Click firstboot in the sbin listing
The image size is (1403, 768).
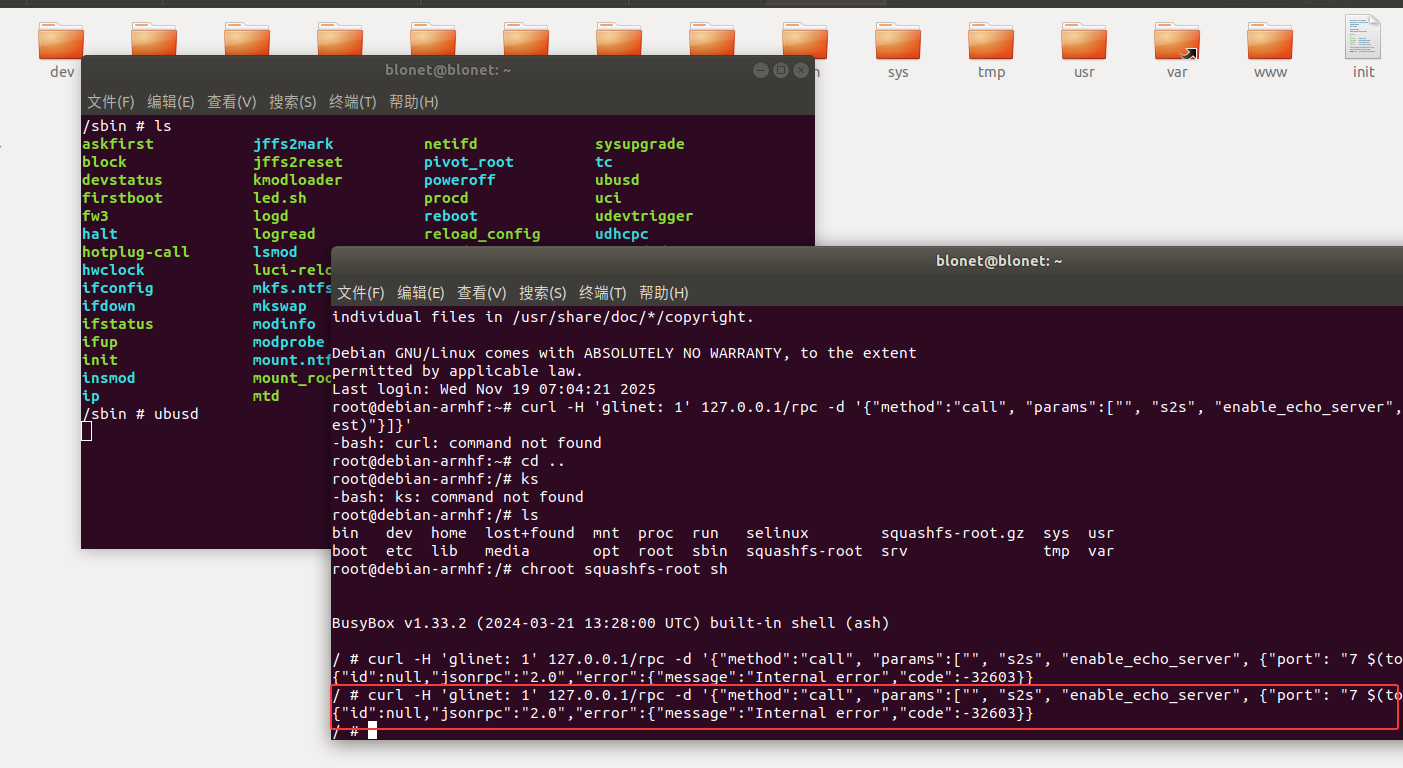coord(122,198)
